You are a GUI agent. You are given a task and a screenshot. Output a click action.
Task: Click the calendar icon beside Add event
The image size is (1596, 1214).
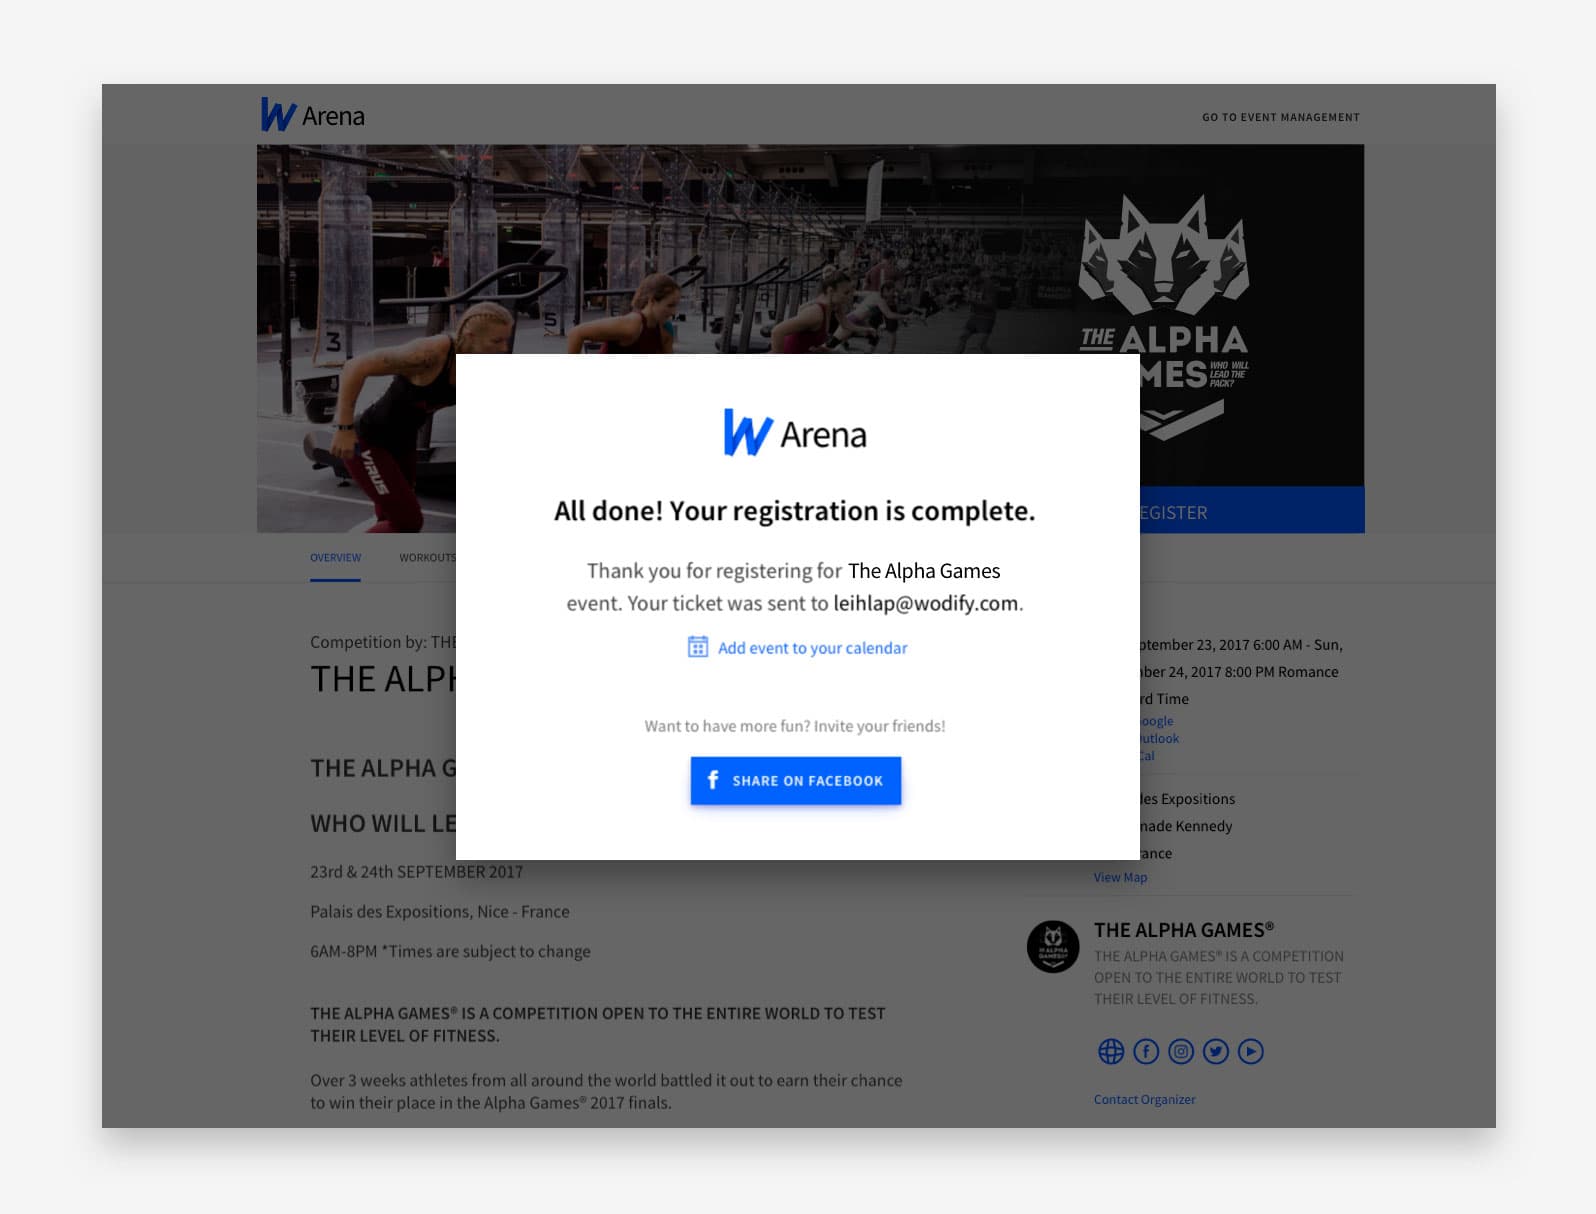(698, 647)
